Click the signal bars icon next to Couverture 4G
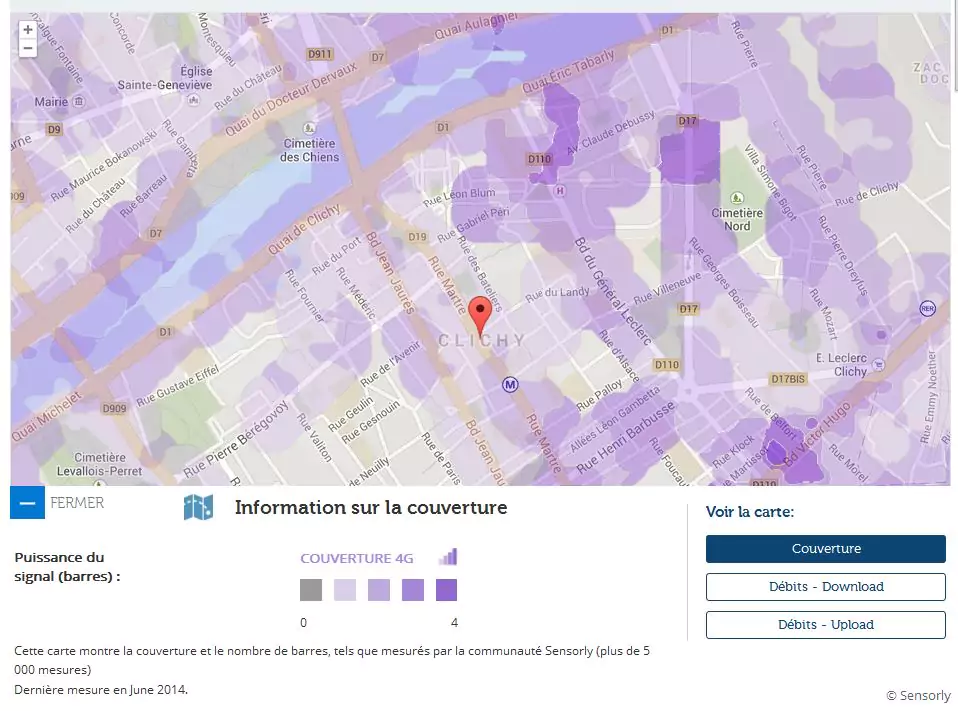The height and width of the screenshot is (711, 958). [448, 557]
